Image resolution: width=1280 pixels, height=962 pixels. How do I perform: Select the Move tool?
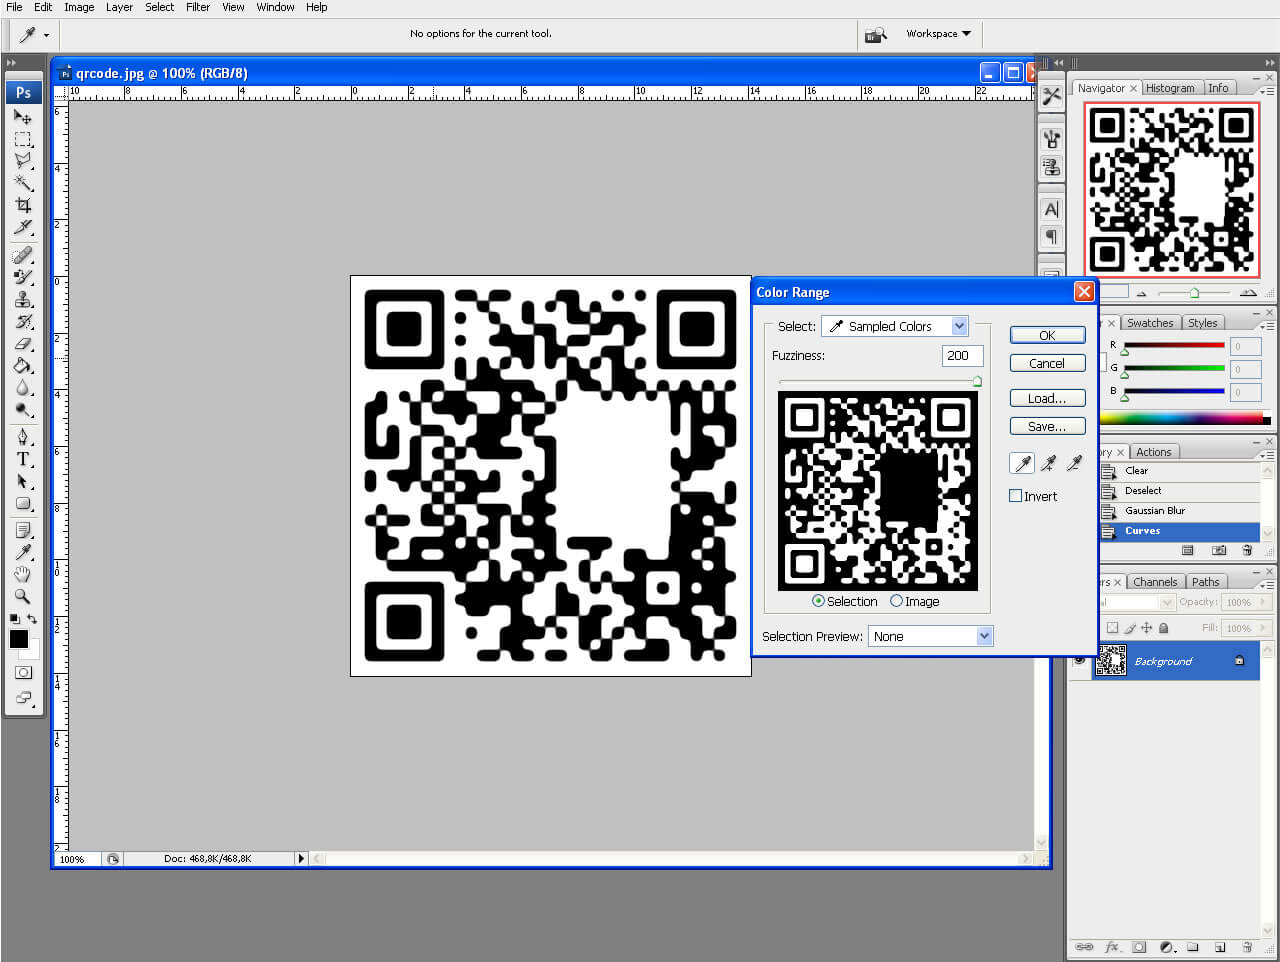coord(22,117)
